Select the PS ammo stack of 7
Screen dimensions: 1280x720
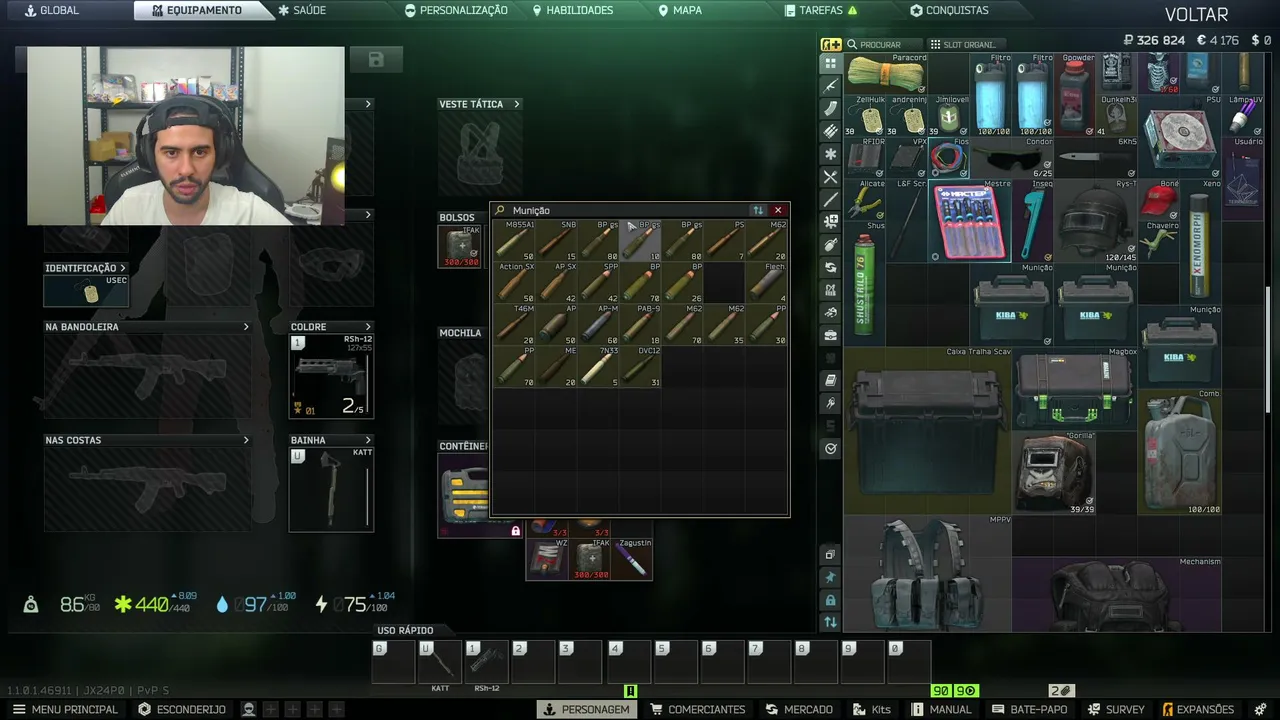coord(725,240)
